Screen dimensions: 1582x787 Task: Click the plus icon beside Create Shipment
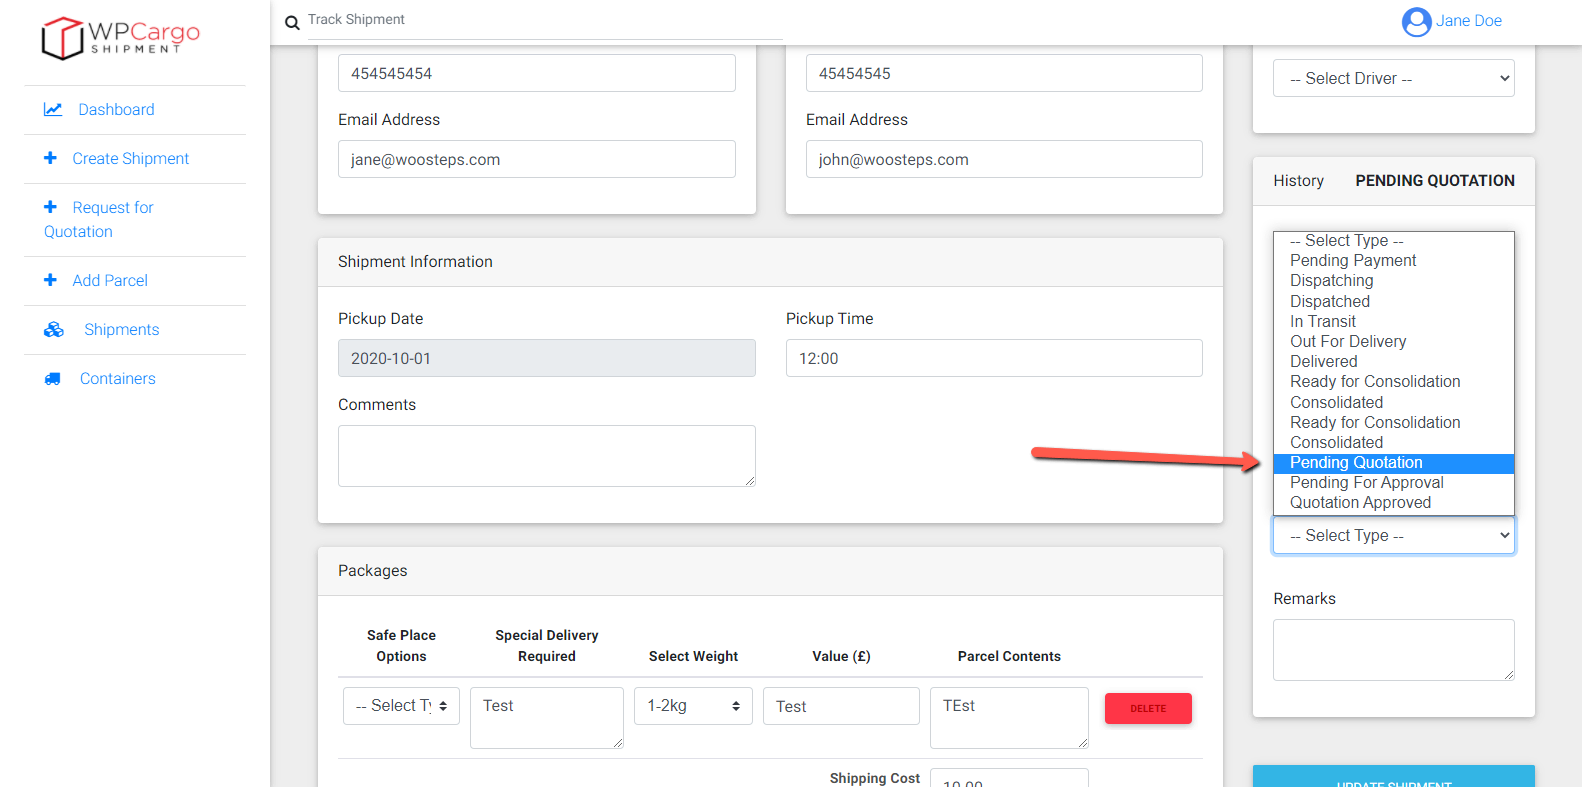pos(50,158)
